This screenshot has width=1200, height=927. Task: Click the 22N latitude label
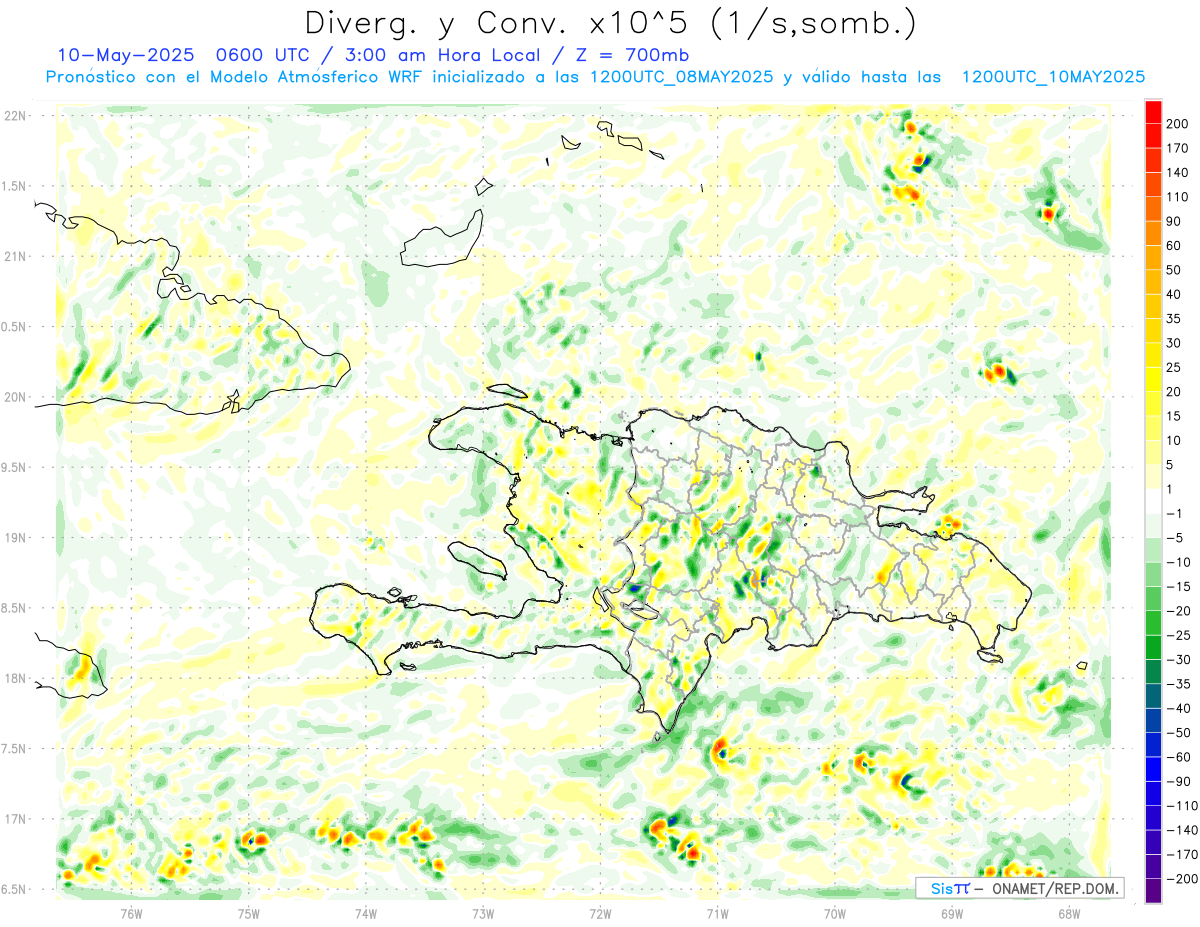15,116
